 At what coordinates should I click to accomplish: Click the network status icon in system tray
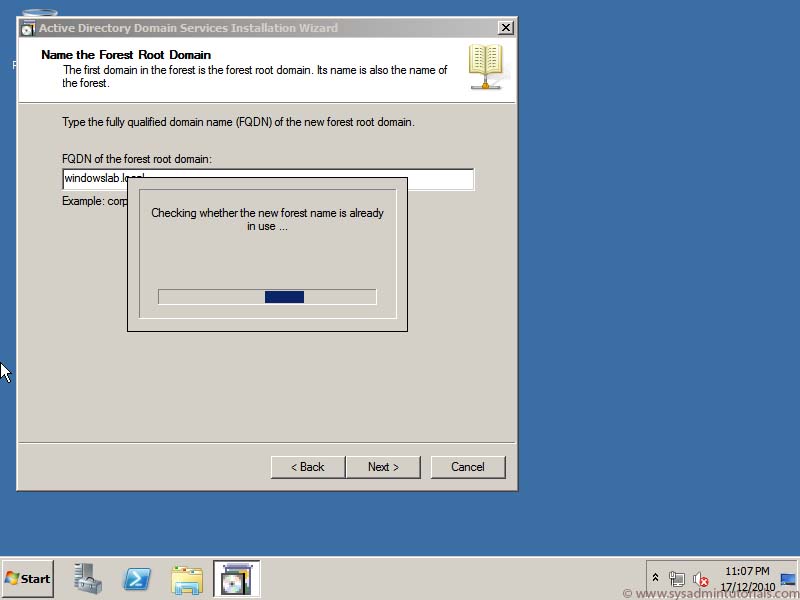(678, 578)
